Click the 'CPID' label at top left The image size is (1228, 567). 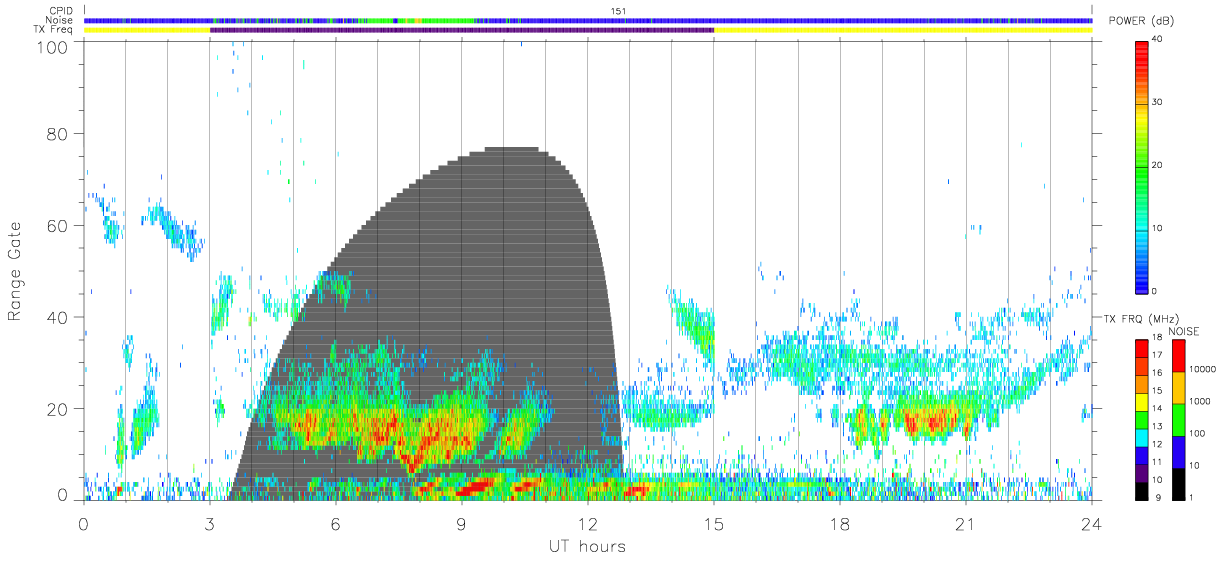click(62, 11)
